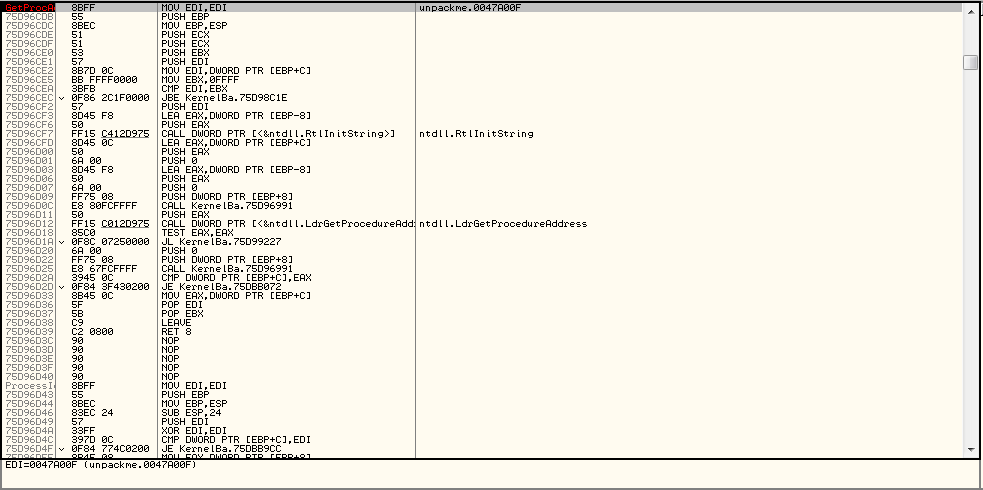The image size is (983, 490).
Task: Click address 75D96CFD
Action: click(29, 143)
